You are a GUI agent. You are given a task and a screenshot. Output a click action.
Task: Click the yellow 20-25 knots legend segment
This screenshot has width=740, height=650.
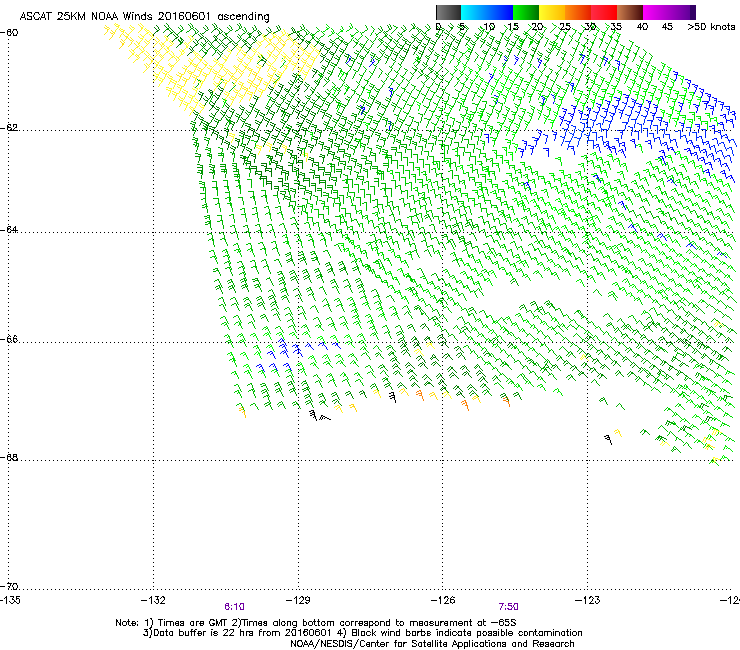(552, 12)
